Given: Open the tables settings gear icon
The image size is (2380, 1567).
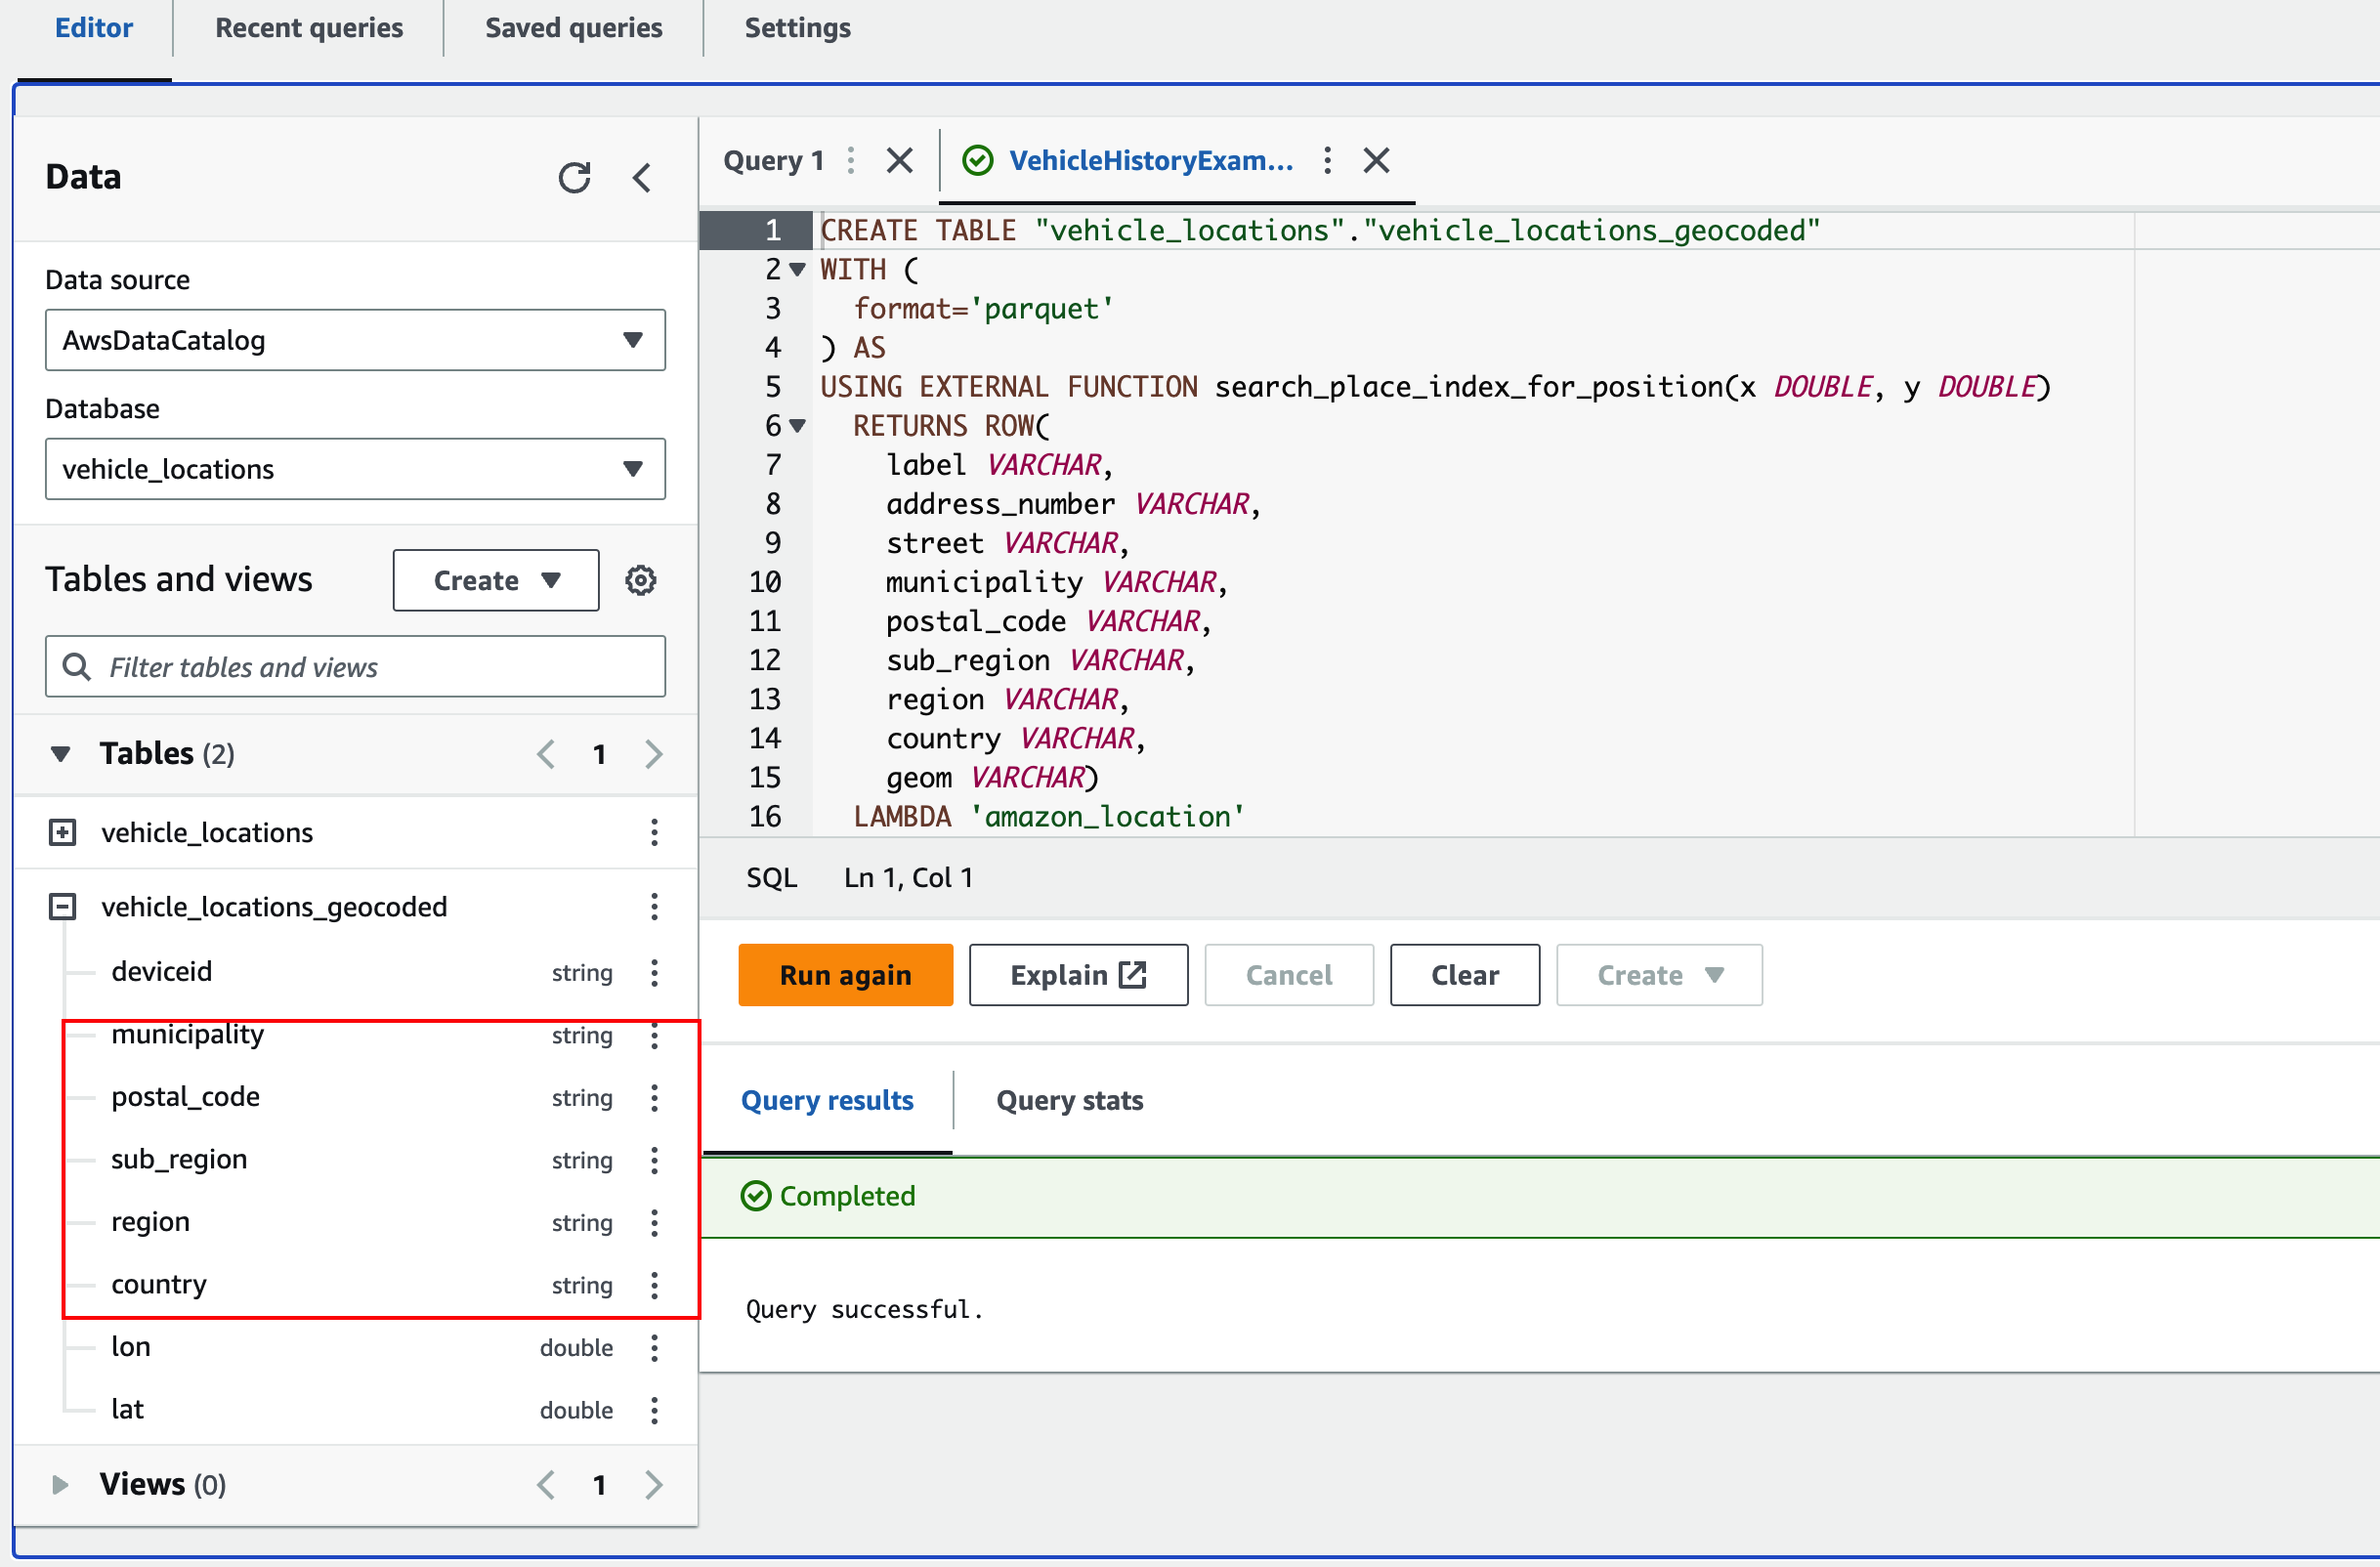Looking at the screenshot, I should click(641, 580).
